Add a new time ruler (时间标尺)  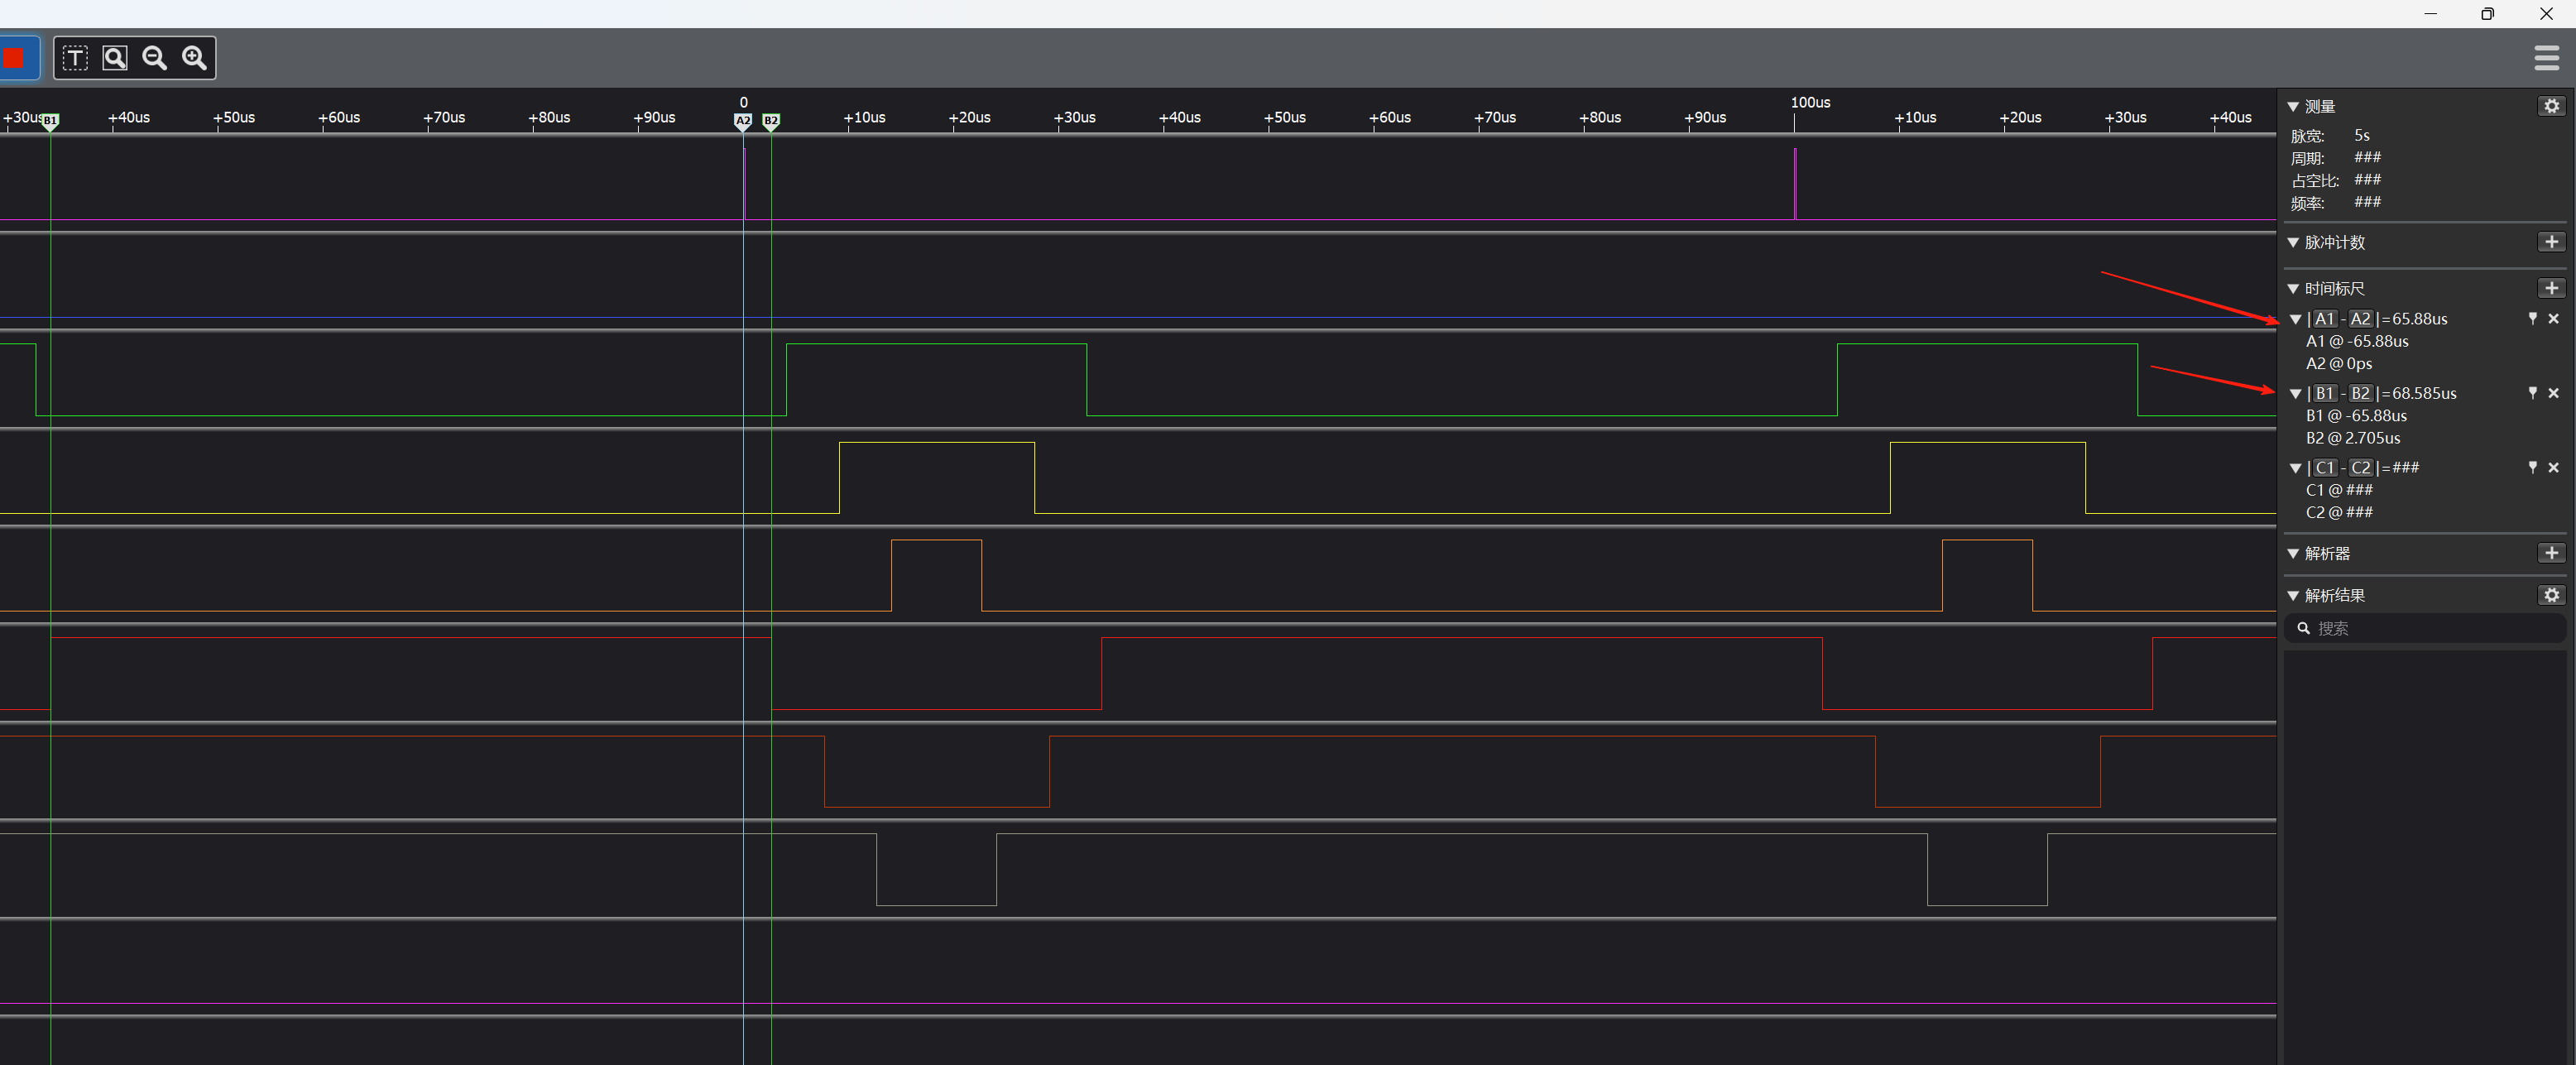(2551, 288)
